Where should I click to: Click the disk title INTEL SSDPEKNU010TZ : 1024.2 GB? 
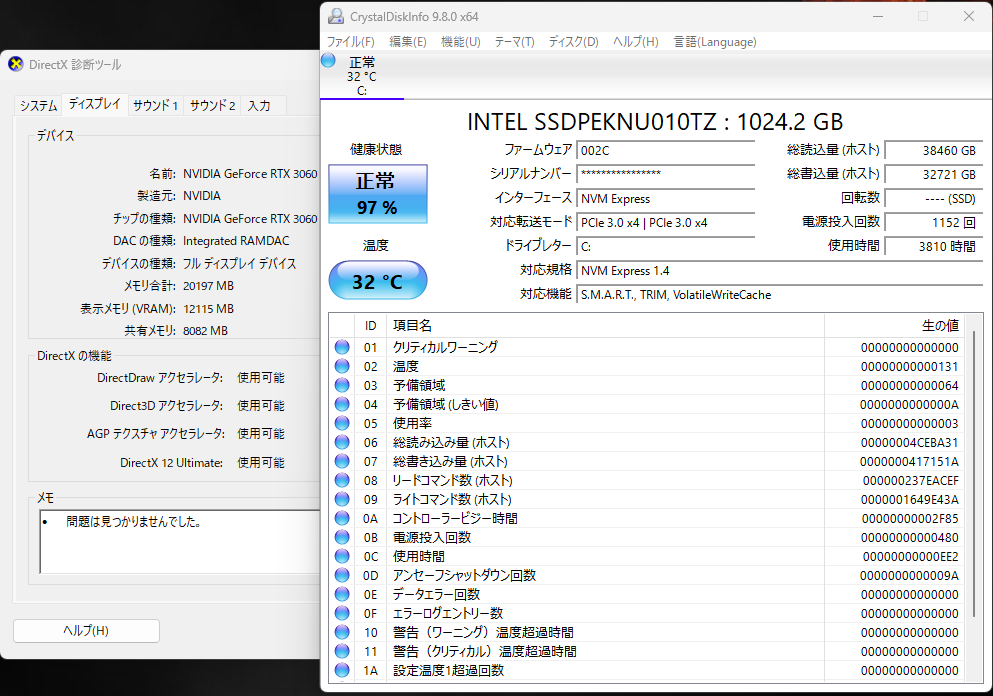pos(655,122)
